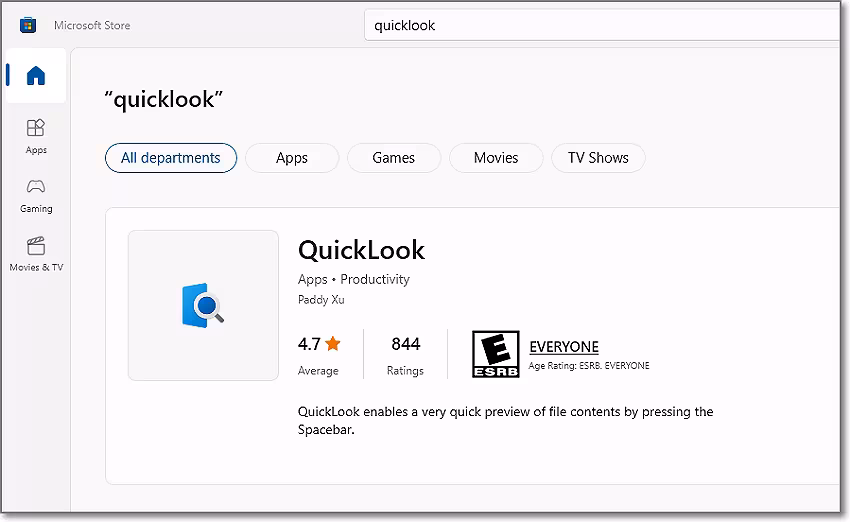
Task: Open the Apps section in sidebar
Action: 36,136
